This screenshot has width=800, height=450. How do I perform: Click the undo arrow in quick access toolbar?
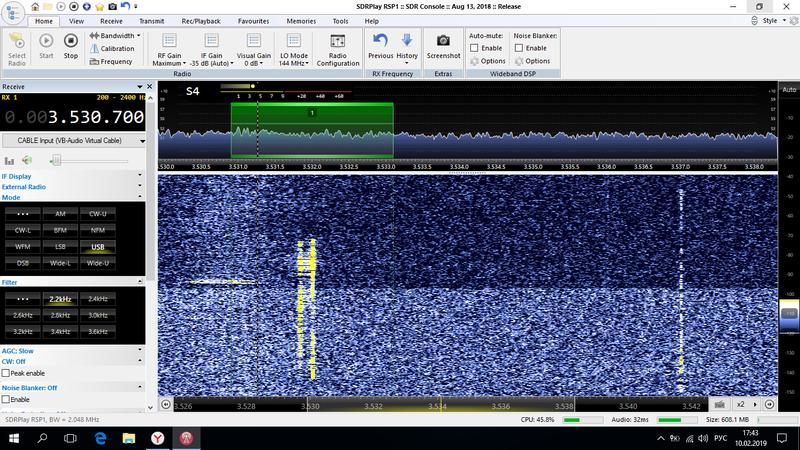click(125, 6)
